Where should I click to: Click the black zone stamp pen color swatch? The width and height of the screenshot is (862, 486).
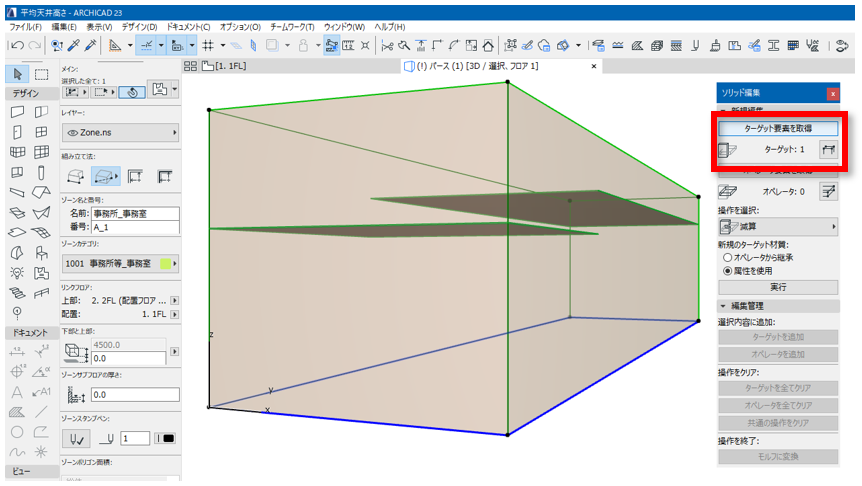point(169,439)
